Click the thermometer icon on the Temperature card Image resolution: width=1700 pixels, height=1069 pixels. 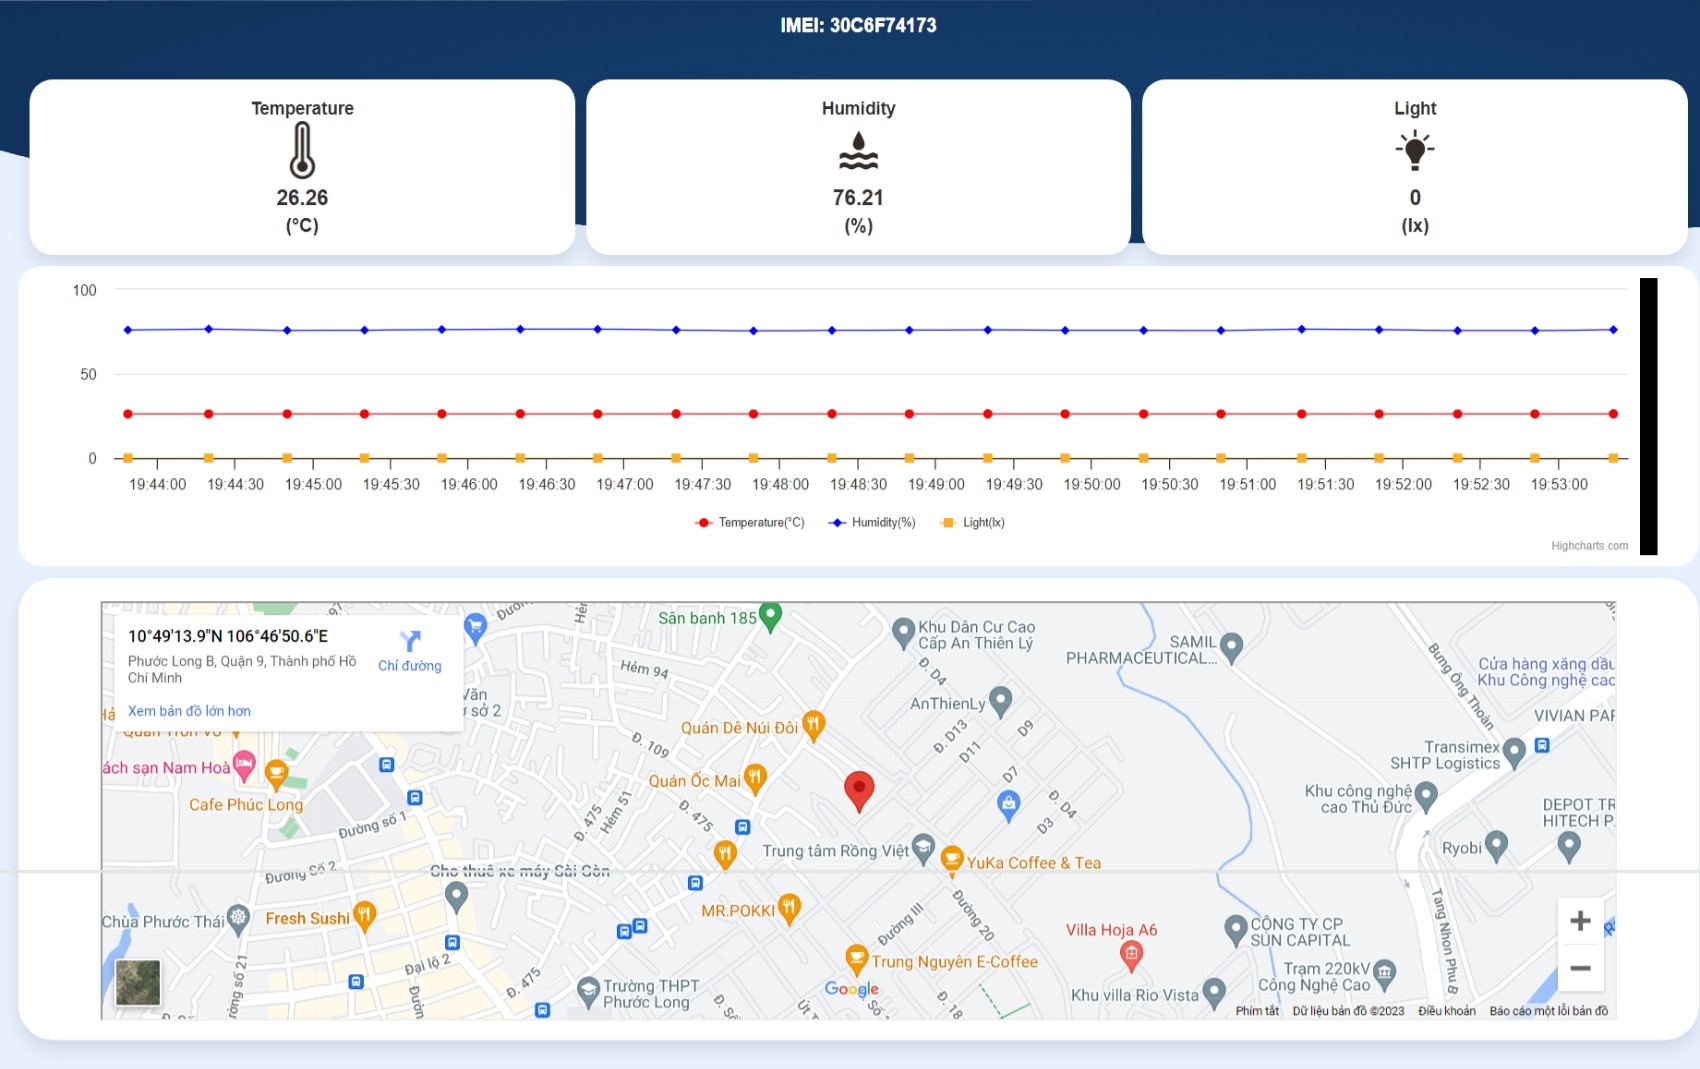pos(303,151)
